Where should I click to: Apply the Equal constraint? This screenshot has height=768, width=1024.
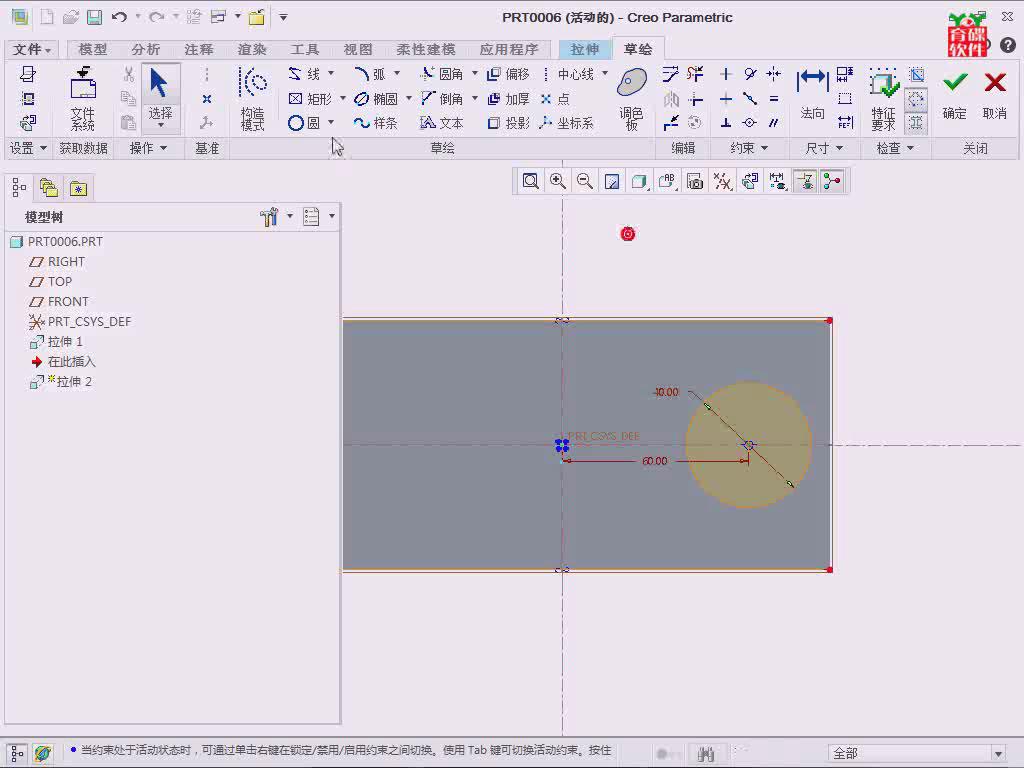pos(773,99)
